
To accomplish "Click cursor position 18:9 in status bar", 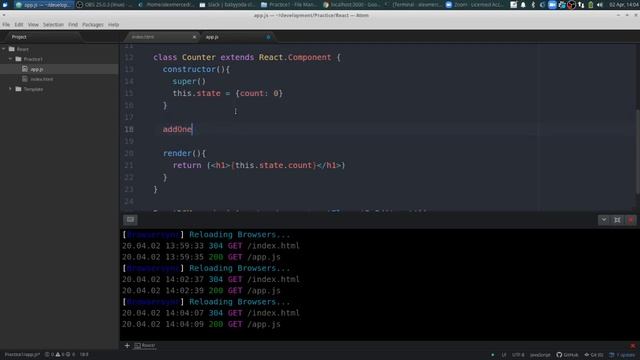I will coord(84,355).
